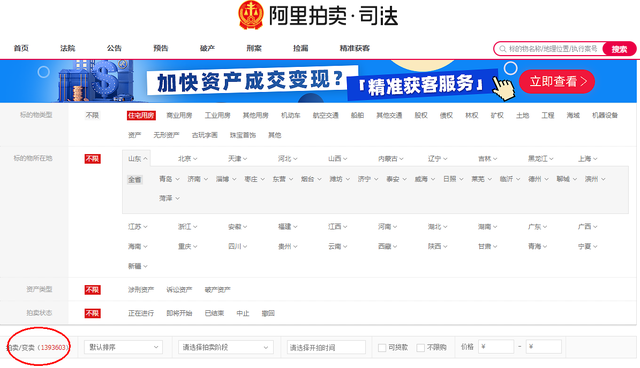The width and height of the screenshot is (640, 368).
Task: Expand the 内蒙古 province dropdown
Action: pos(391,159)
